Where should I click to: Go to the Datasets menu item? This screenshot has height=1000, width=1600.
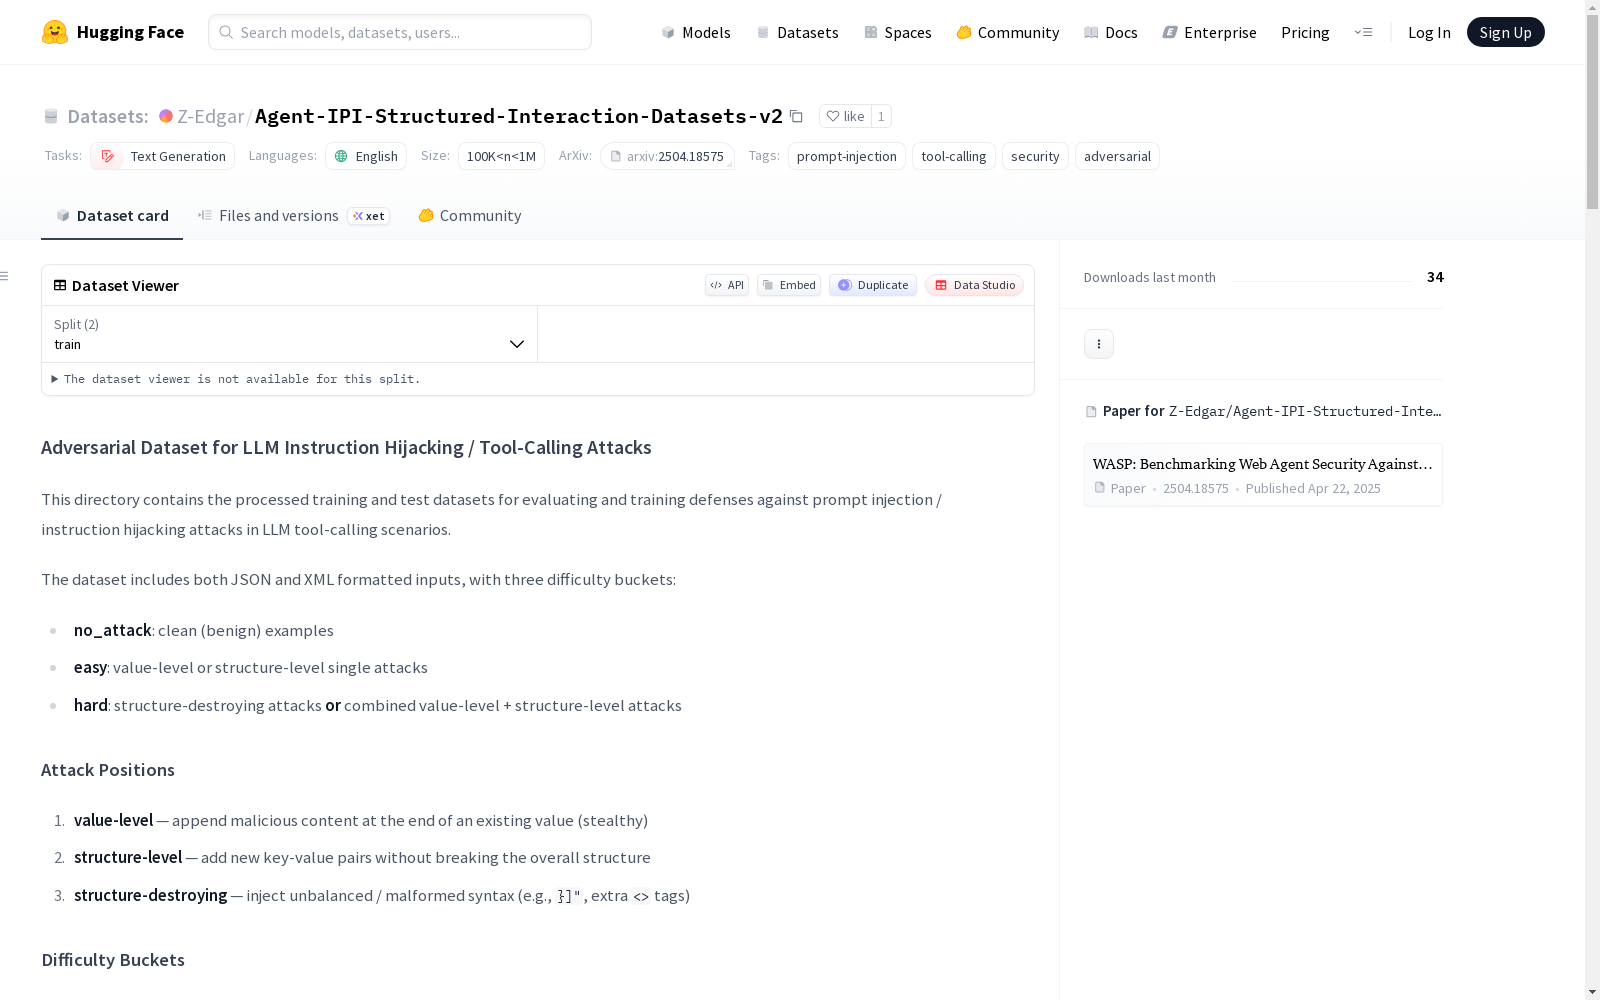click(x=797, y=32)
